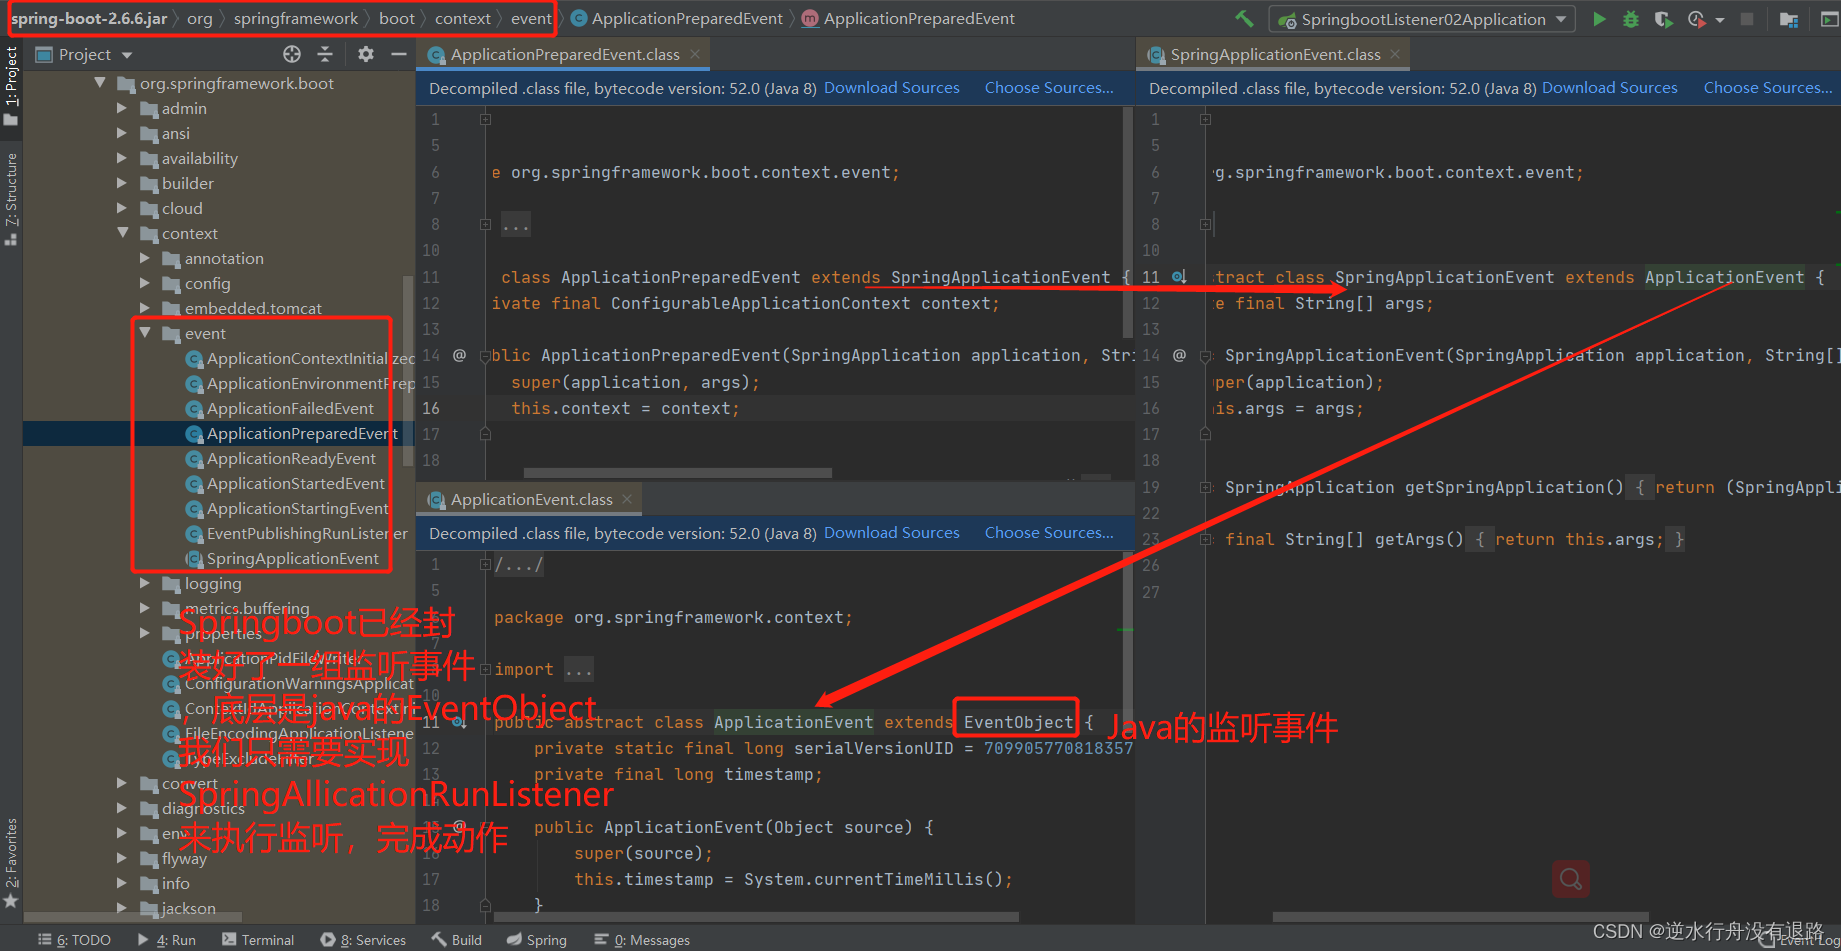Screen dimensions: 1841x951
Task: Expand the annotation package
Action: tap(145, 258)
